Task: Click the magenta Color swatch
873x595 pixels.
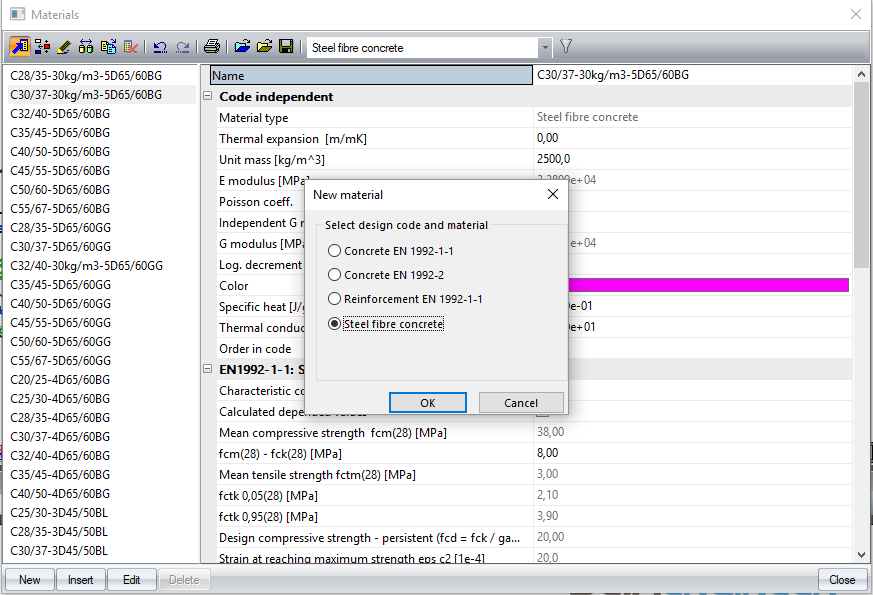Action: pos(700,286)
